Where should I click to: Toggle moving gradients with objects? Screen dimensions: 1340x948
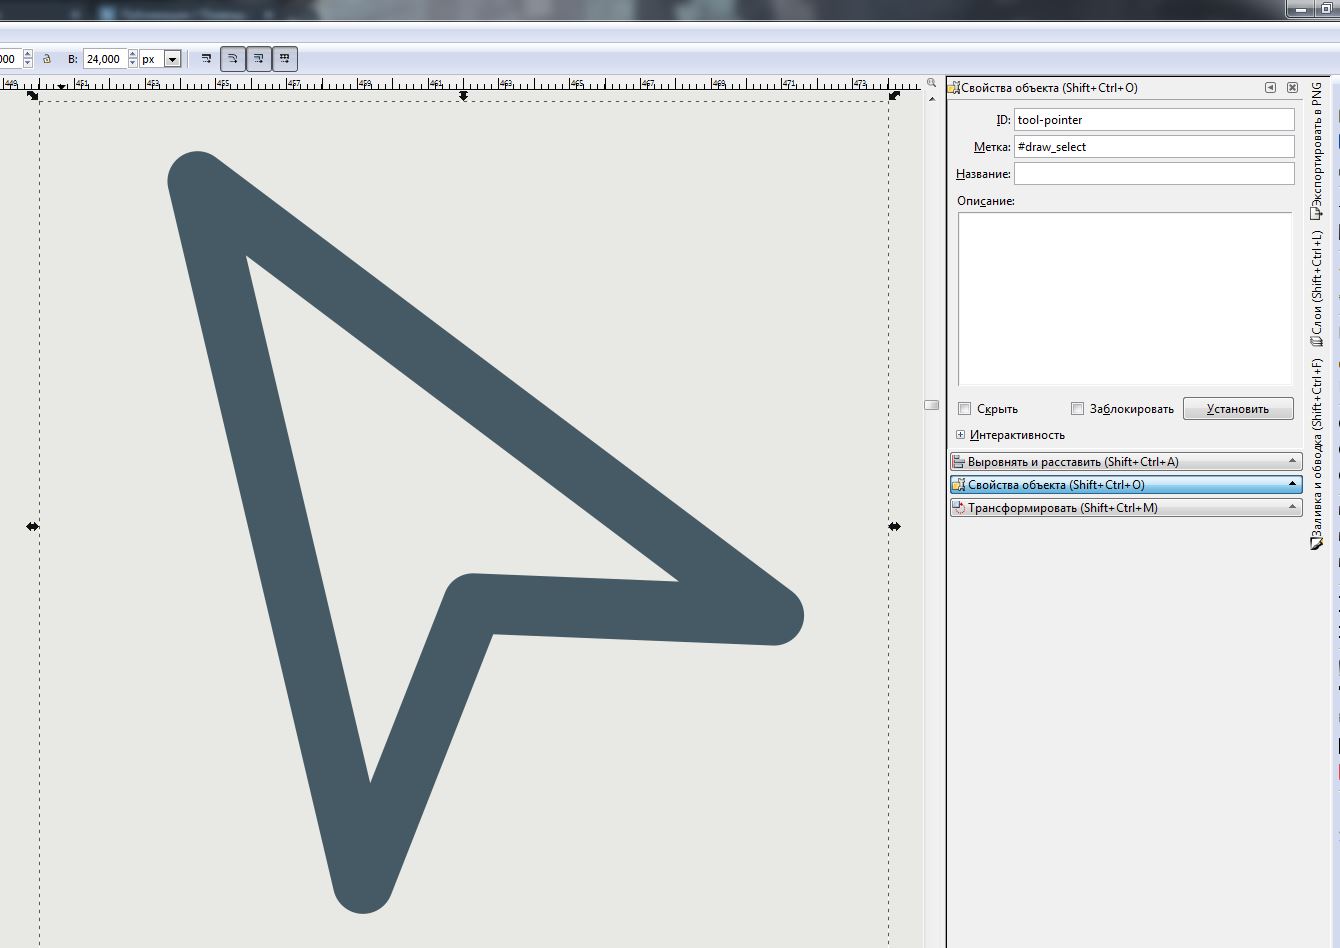point(258,59)
